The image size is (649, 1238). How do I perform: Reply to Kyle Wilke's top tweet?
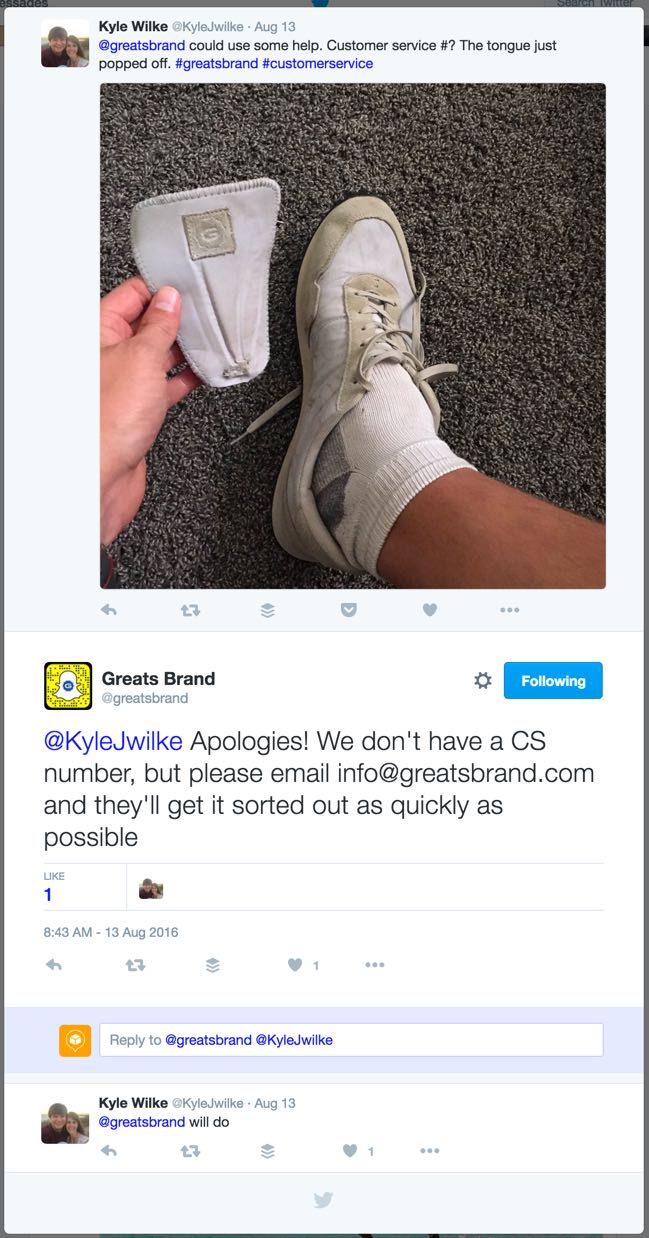[x=109, y=610]
